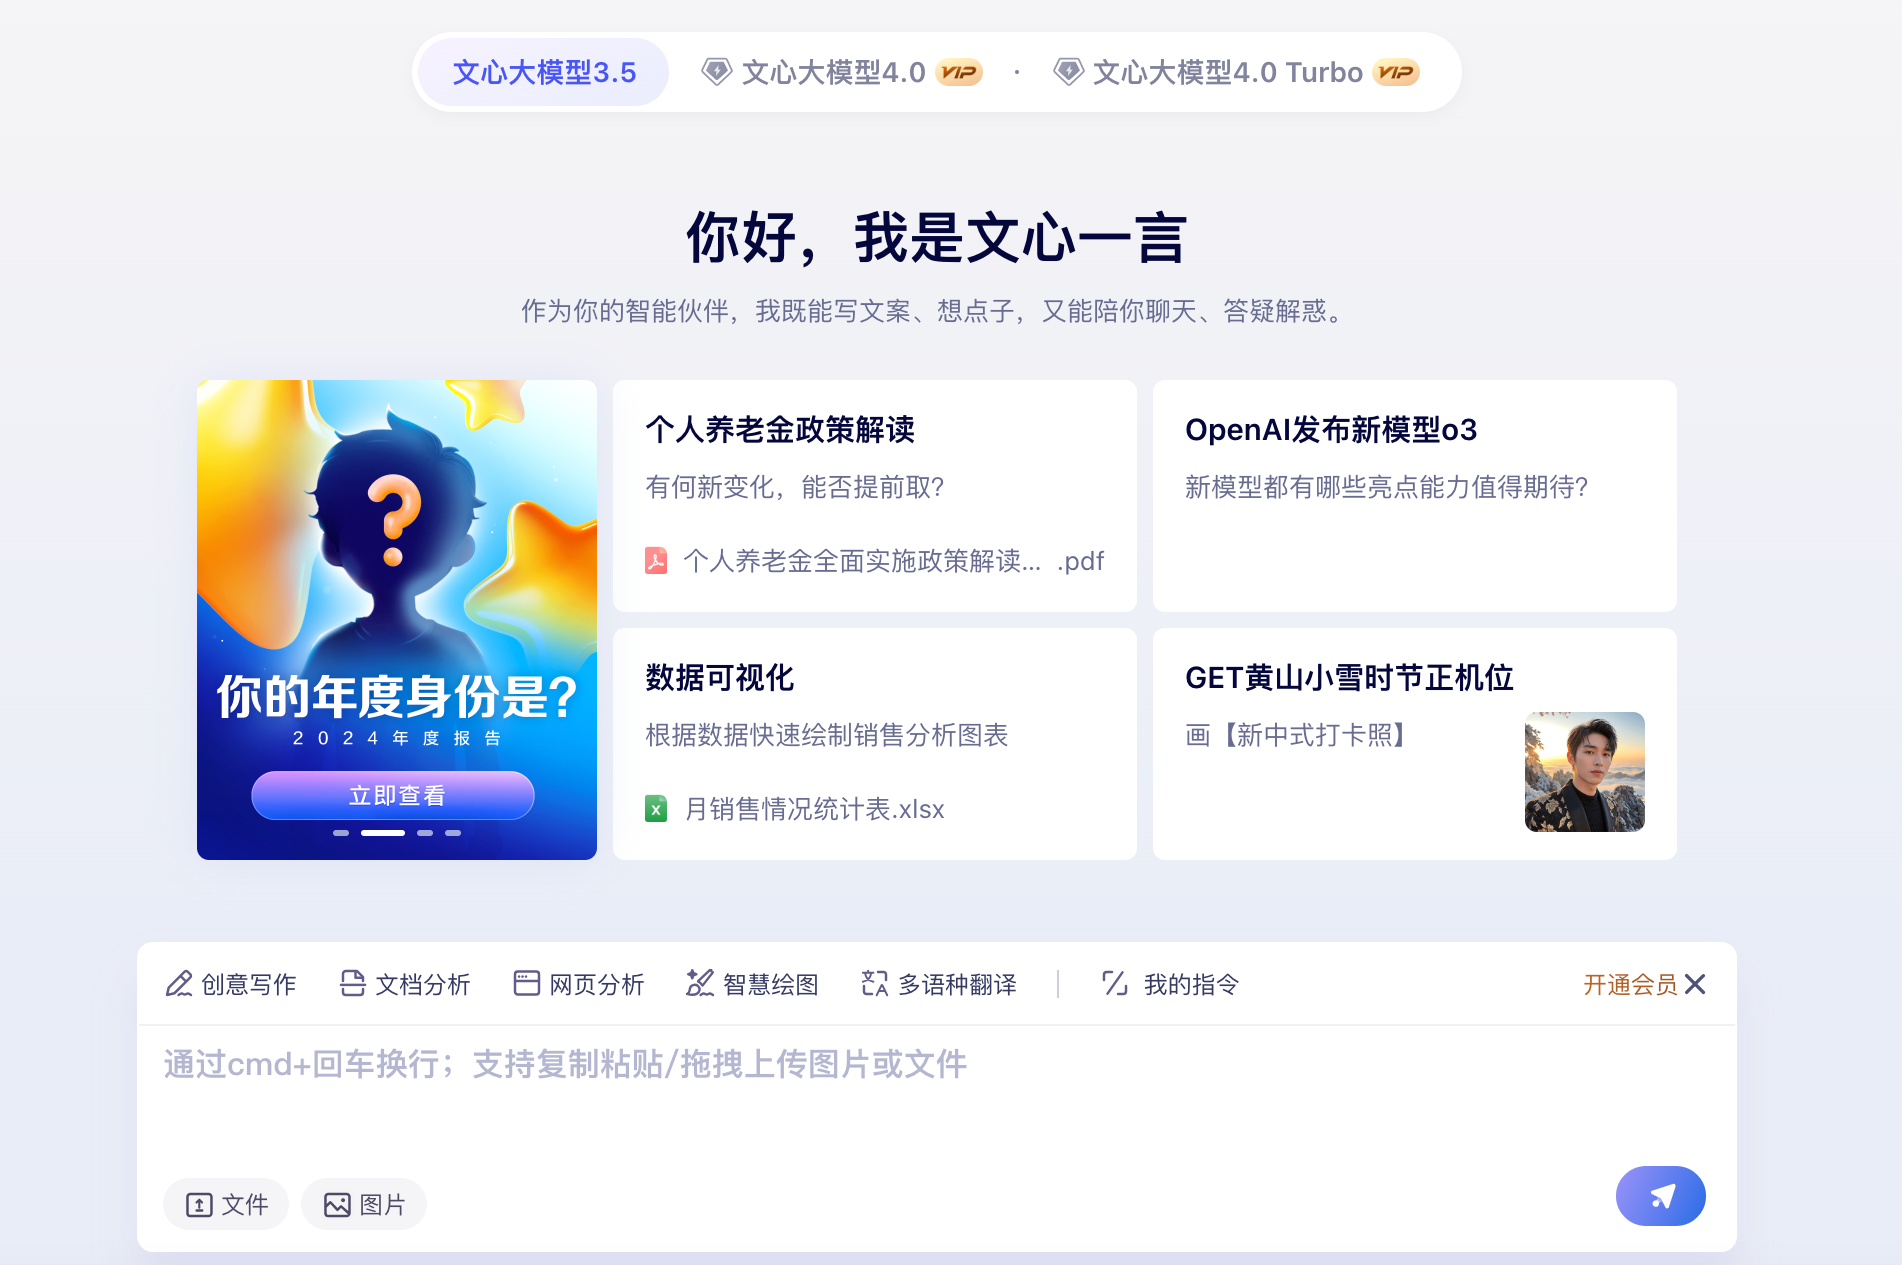Image resolution: width=1902 pixels, height=1265 pixels.
Task: Select 文档分析 document analysis tool
Action: pyautogui.click(x=405, y=984)
